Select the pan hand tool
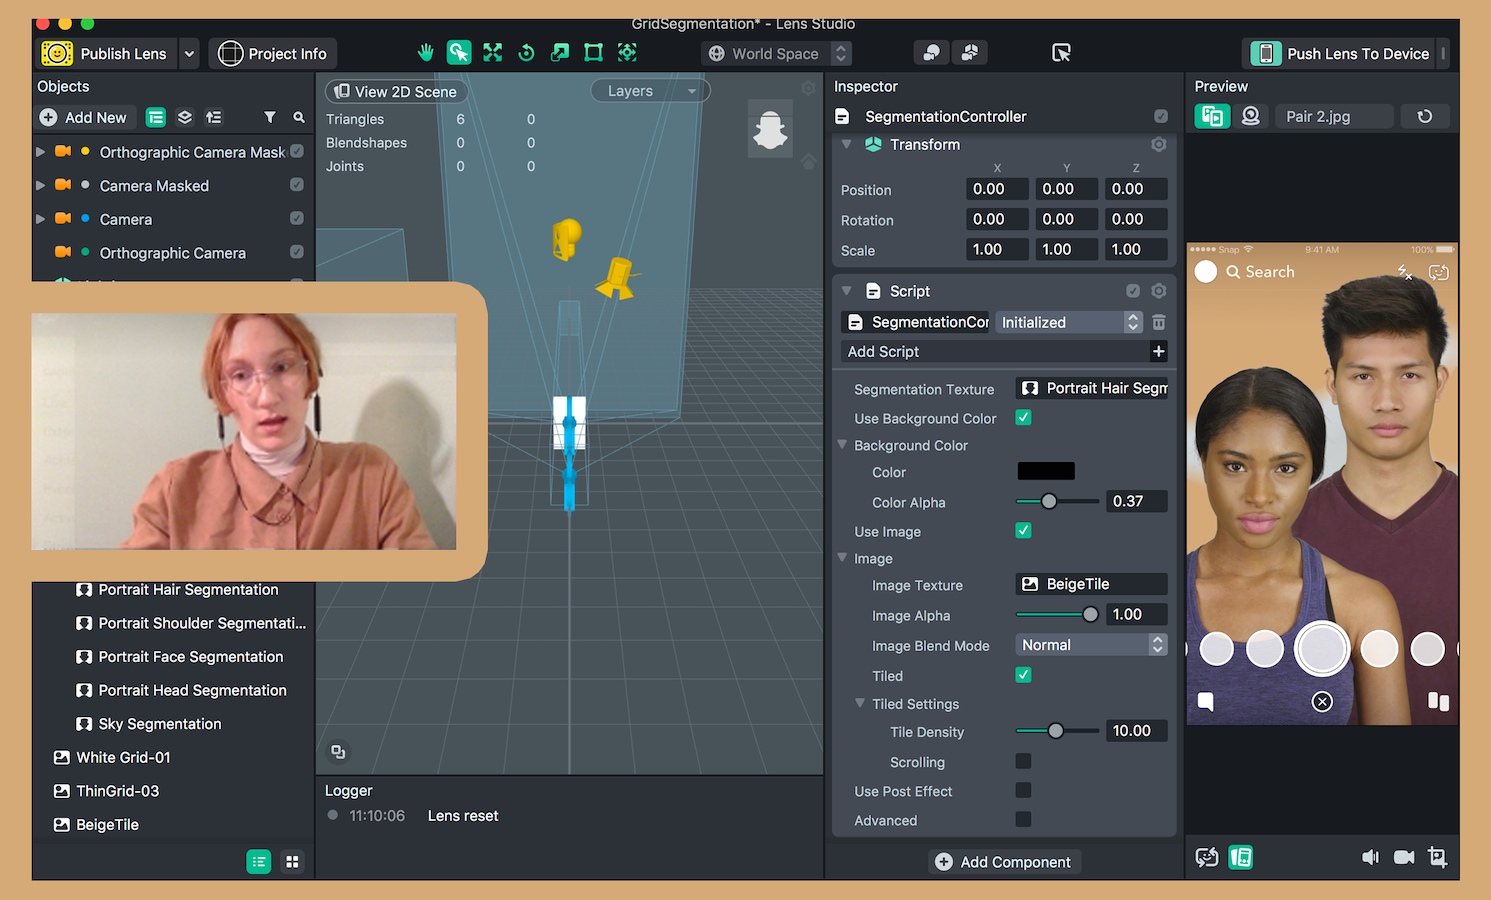Image resolution: width=1491 pixels, height=900 pixels. point(426,53)
